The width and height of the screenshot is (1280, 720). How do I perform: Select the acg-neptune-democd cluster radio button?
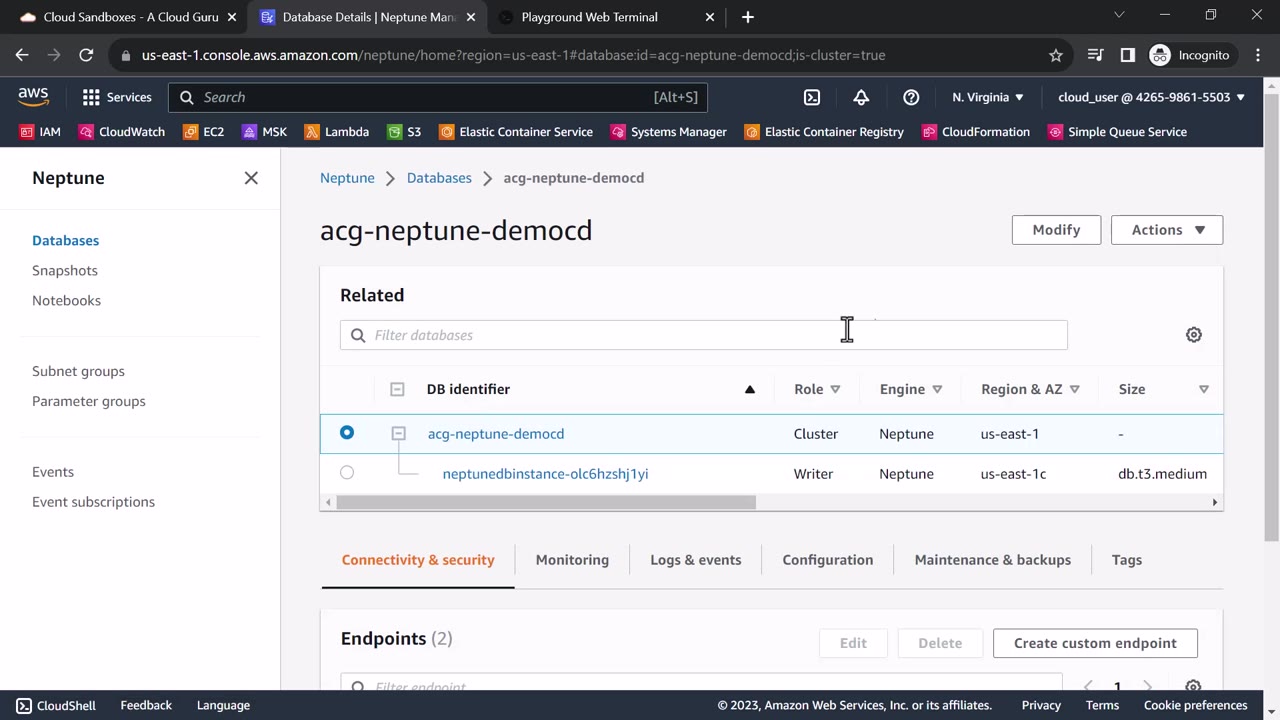(x=347, y=433)
